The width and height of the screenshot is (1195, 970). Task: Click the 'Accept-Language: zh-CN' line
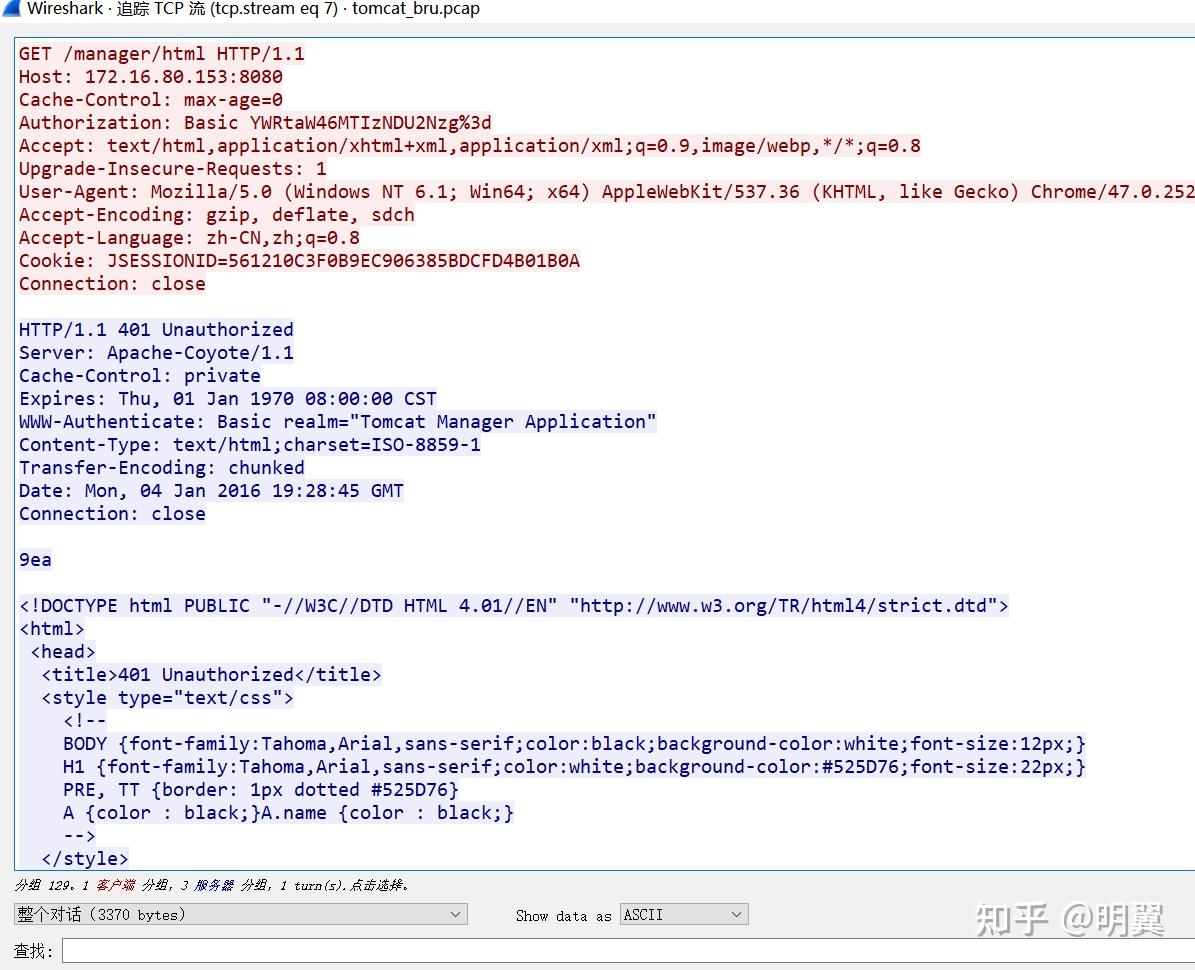[189, 238]
